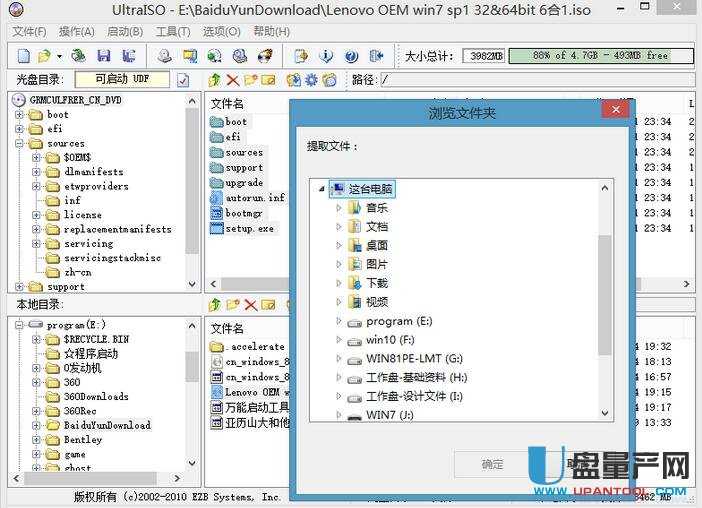Click the New file toolbar icon
The height and width of the screenshot is (508, 702).
[x=22, y=56]
